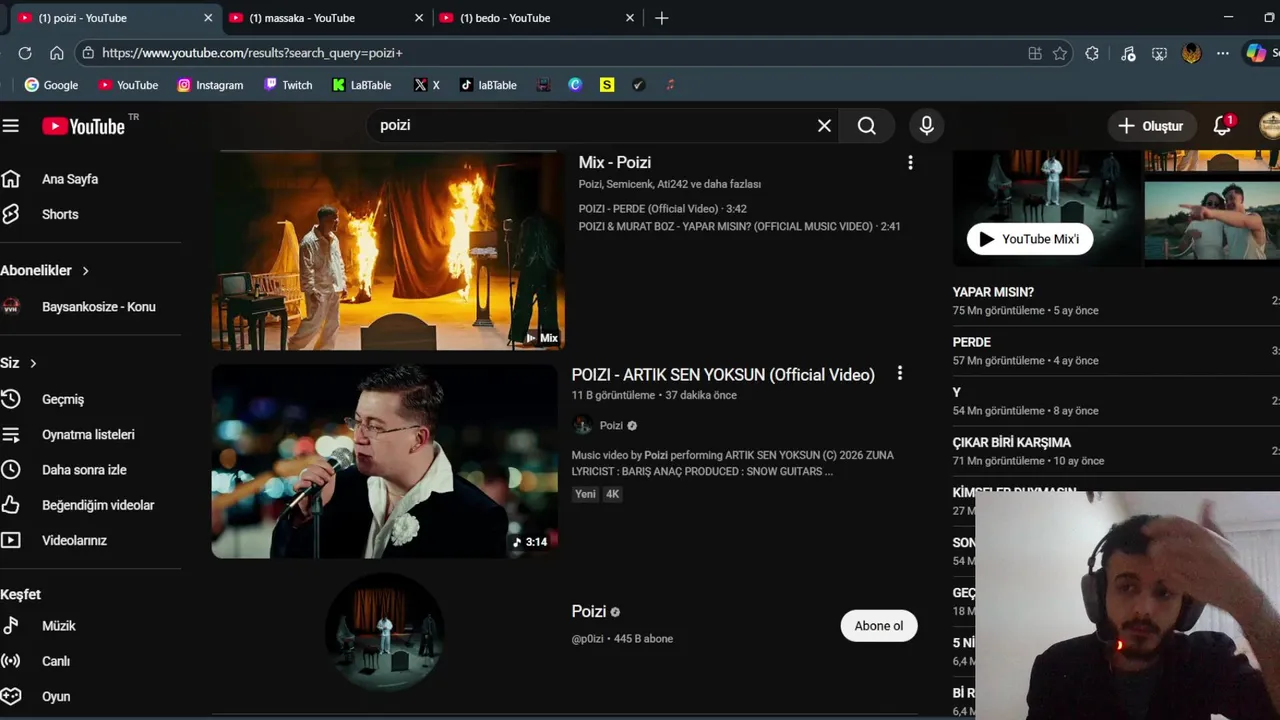Click the Shorts icon in the sidebar
The height and width of the screenshot is (720, 1280).
point(11,214)
